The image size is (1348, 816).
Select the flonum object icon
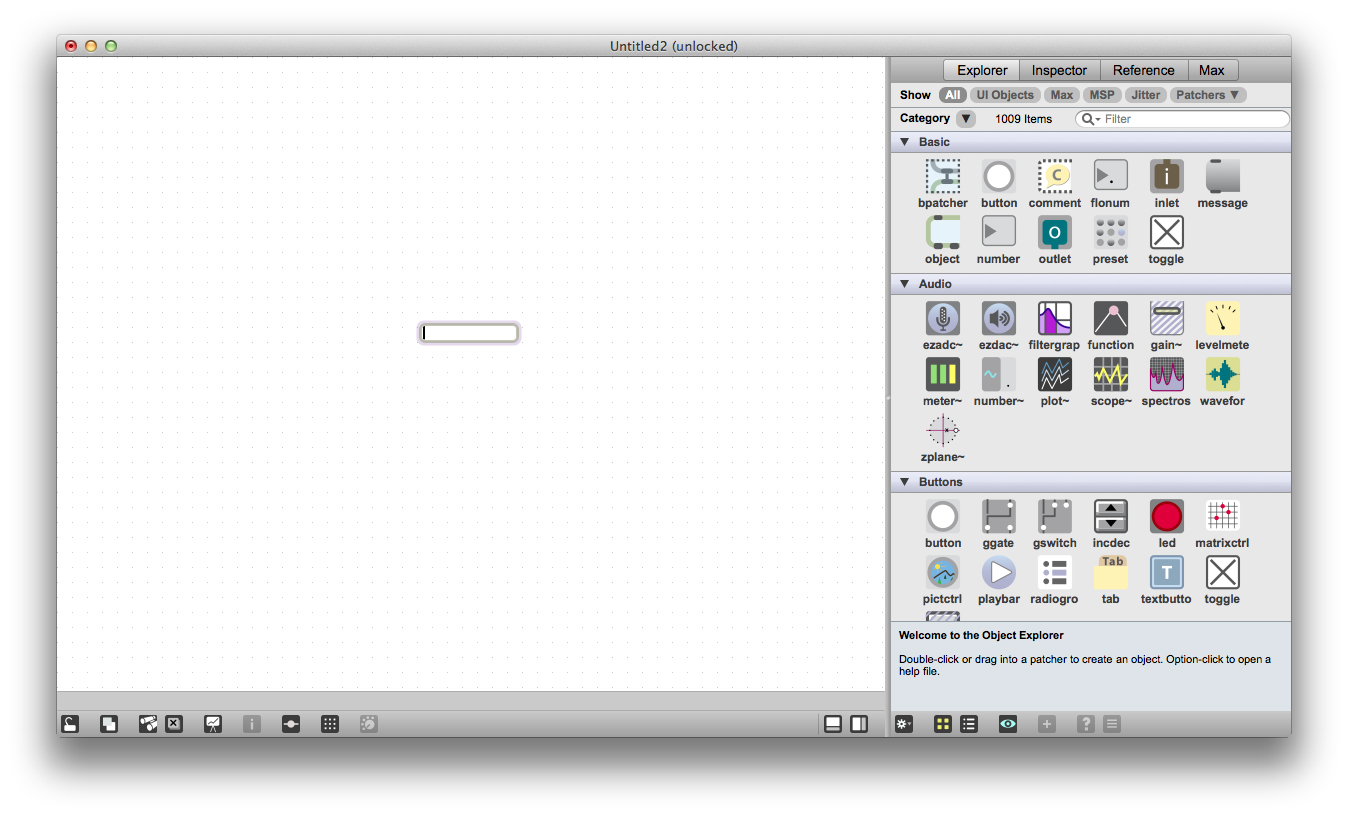tap(1110, 177)
